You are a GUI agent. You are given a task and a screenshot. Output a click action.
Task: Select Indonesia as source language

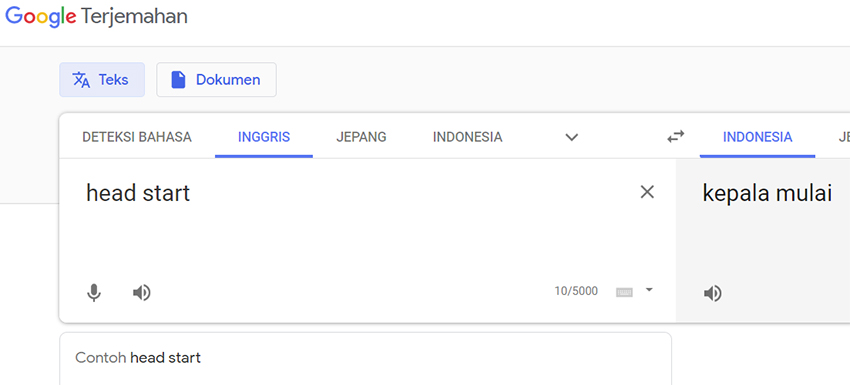click(467, 137)
